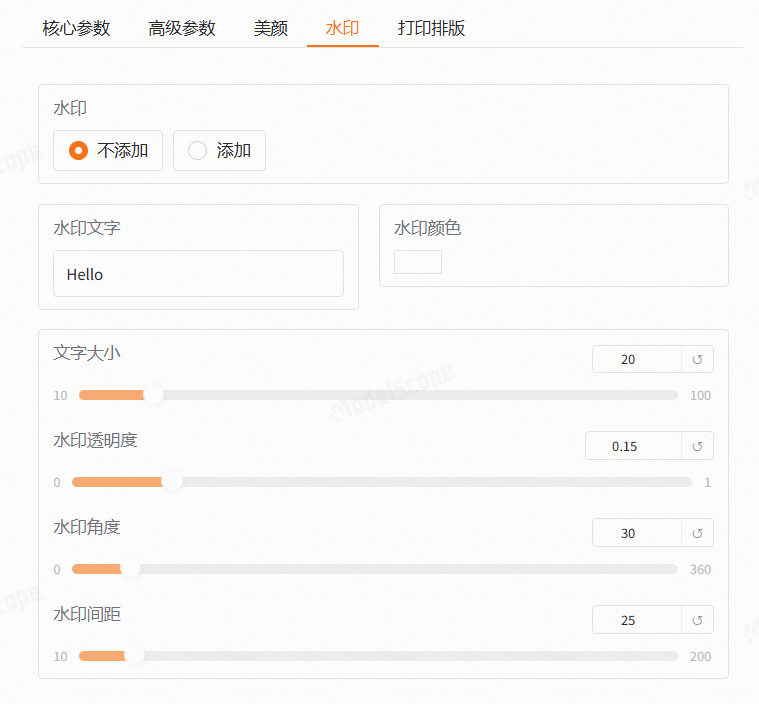Screen dimensions: 759x704
Task: Click the 水印文字 text field containing Hello
Action: (198, 274)
